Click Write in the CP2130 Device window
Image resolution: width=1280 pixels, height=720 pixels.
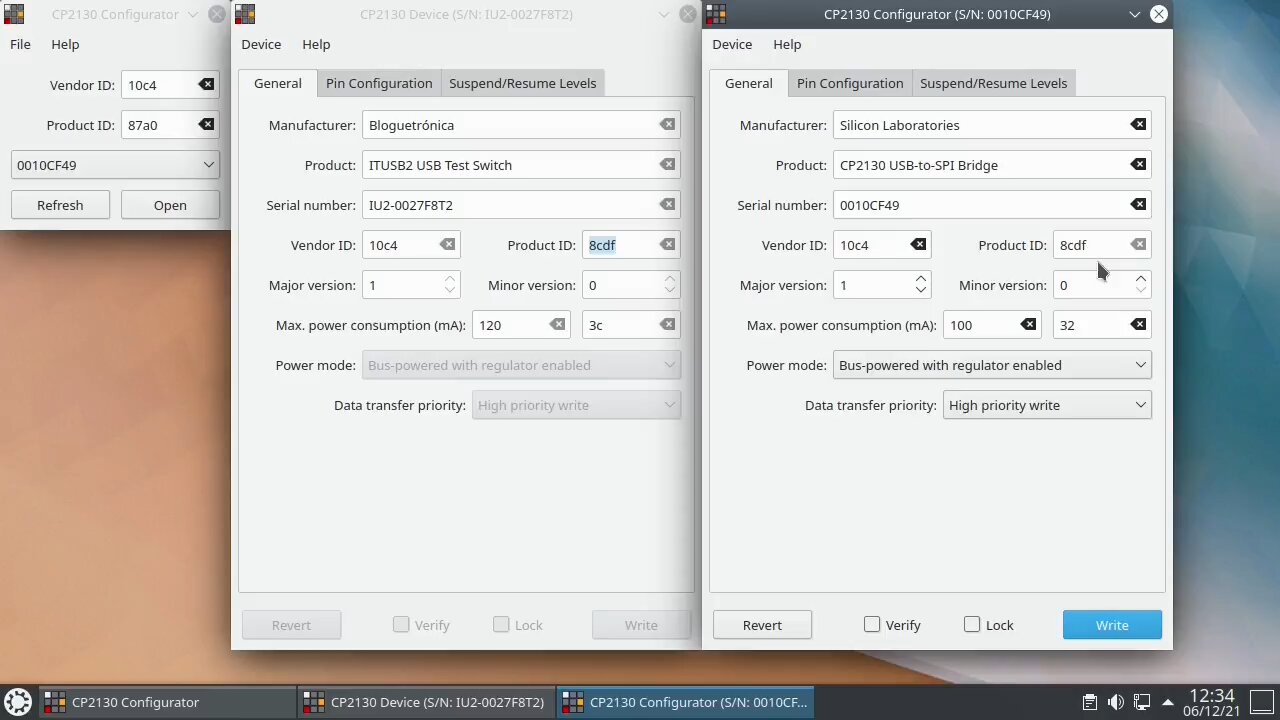pyautogui.click(x=641, y=625)
